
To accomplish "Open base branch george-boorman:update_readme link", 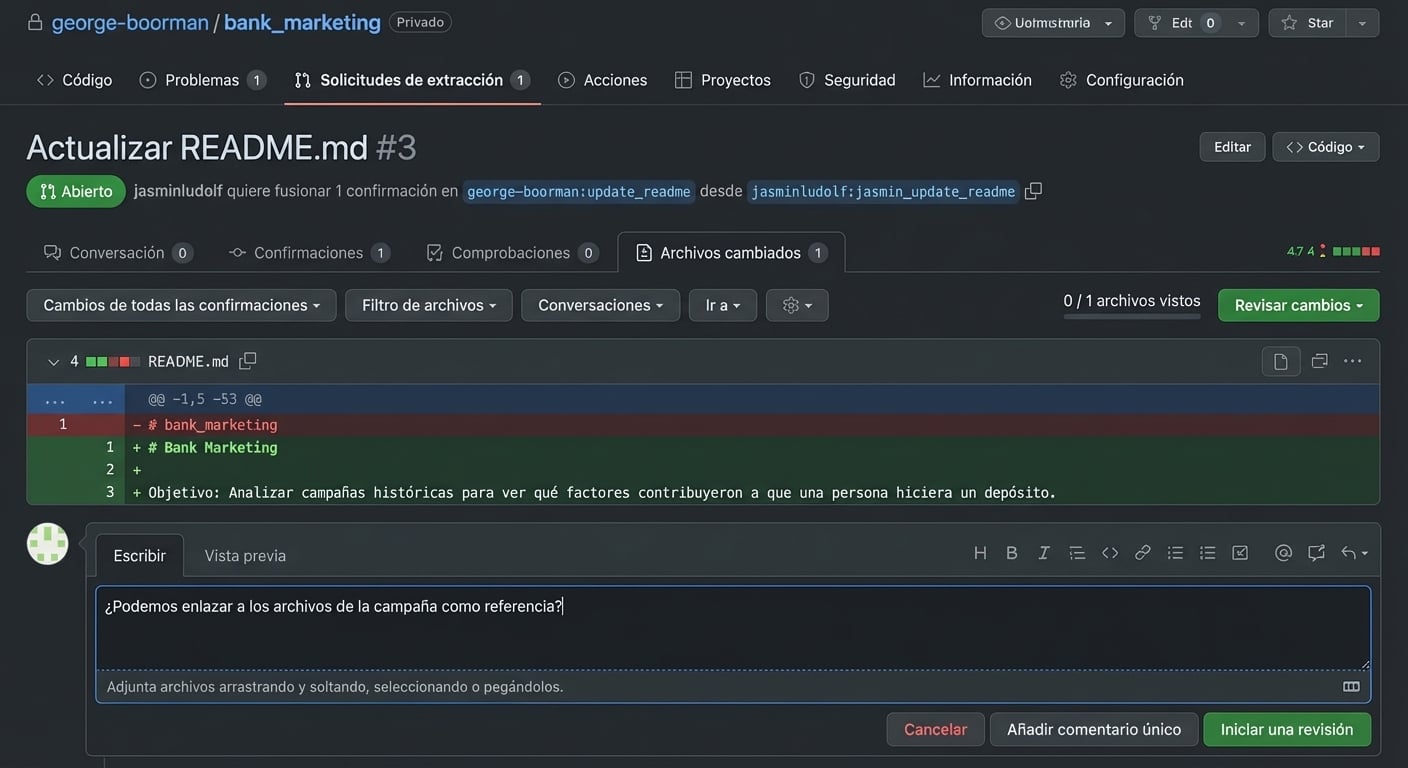I will (579, 192).
